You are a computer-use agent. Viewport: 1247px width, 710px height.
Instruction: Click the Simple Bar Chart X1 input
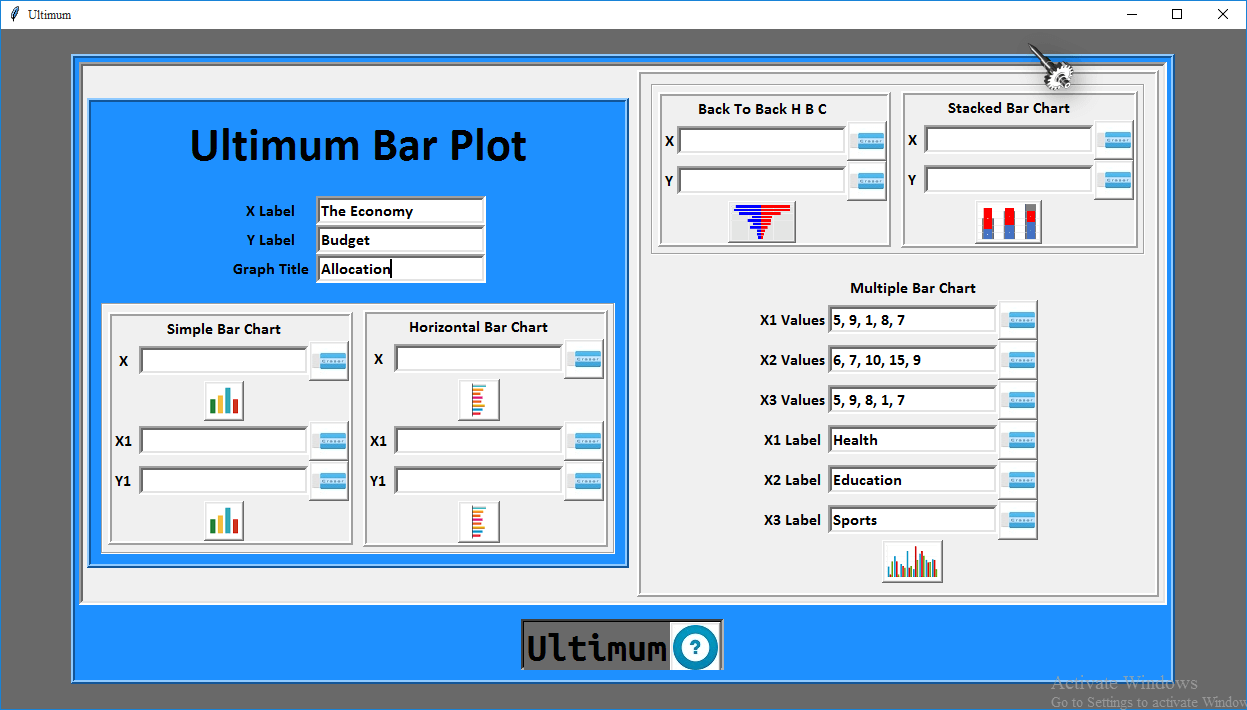click(x=224, y=441)
